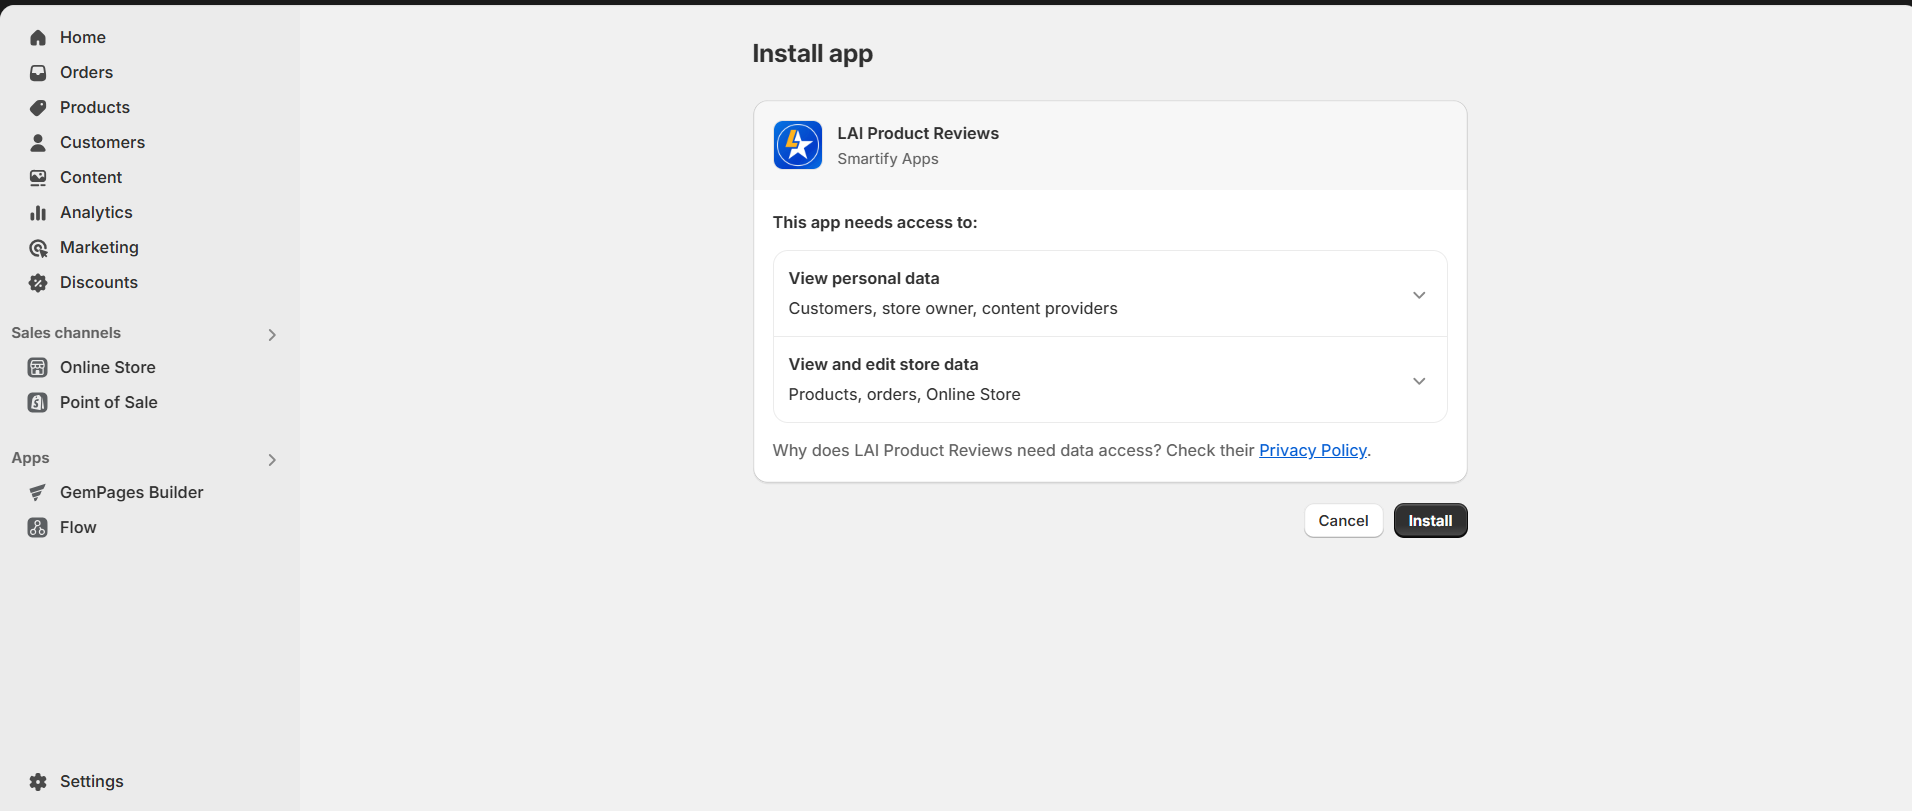The height and width of the screenshot is (811, 1912).
Task: Click the Orders inbox icon
Action: 38,73
